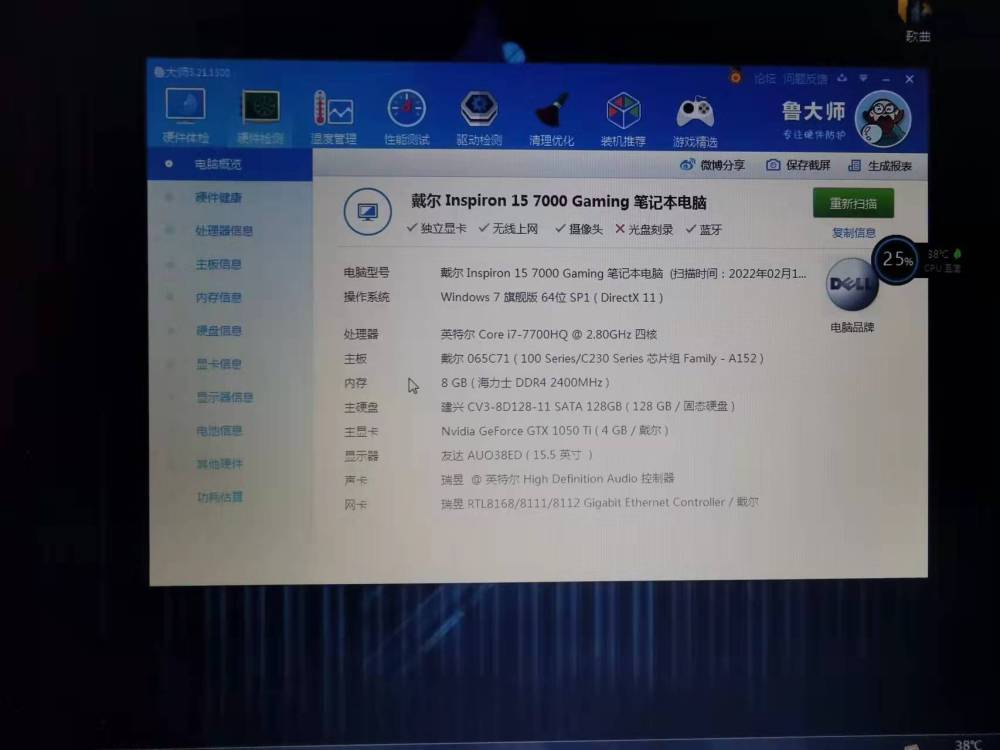Click 瑞昱 High Definition Audio 控制器 text
1000x750 pixels.
[x=557, y=479]
